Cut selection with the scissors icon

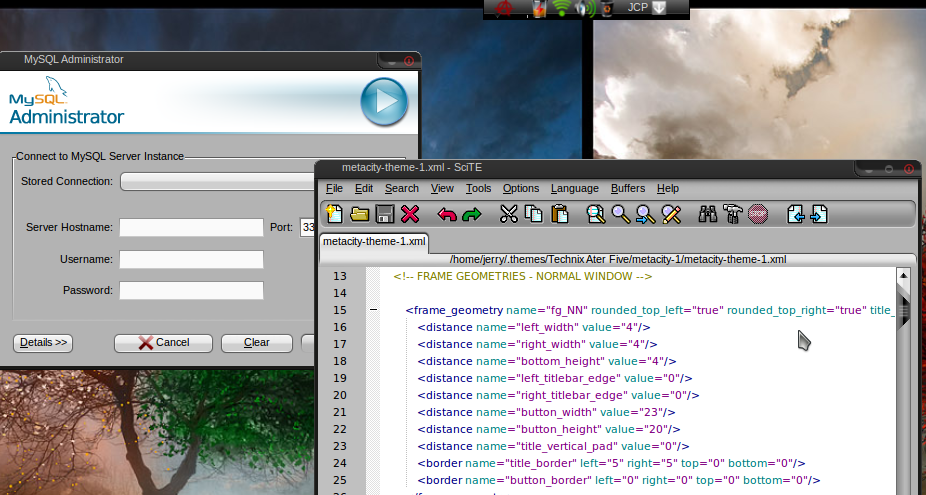tap(508, 214)
